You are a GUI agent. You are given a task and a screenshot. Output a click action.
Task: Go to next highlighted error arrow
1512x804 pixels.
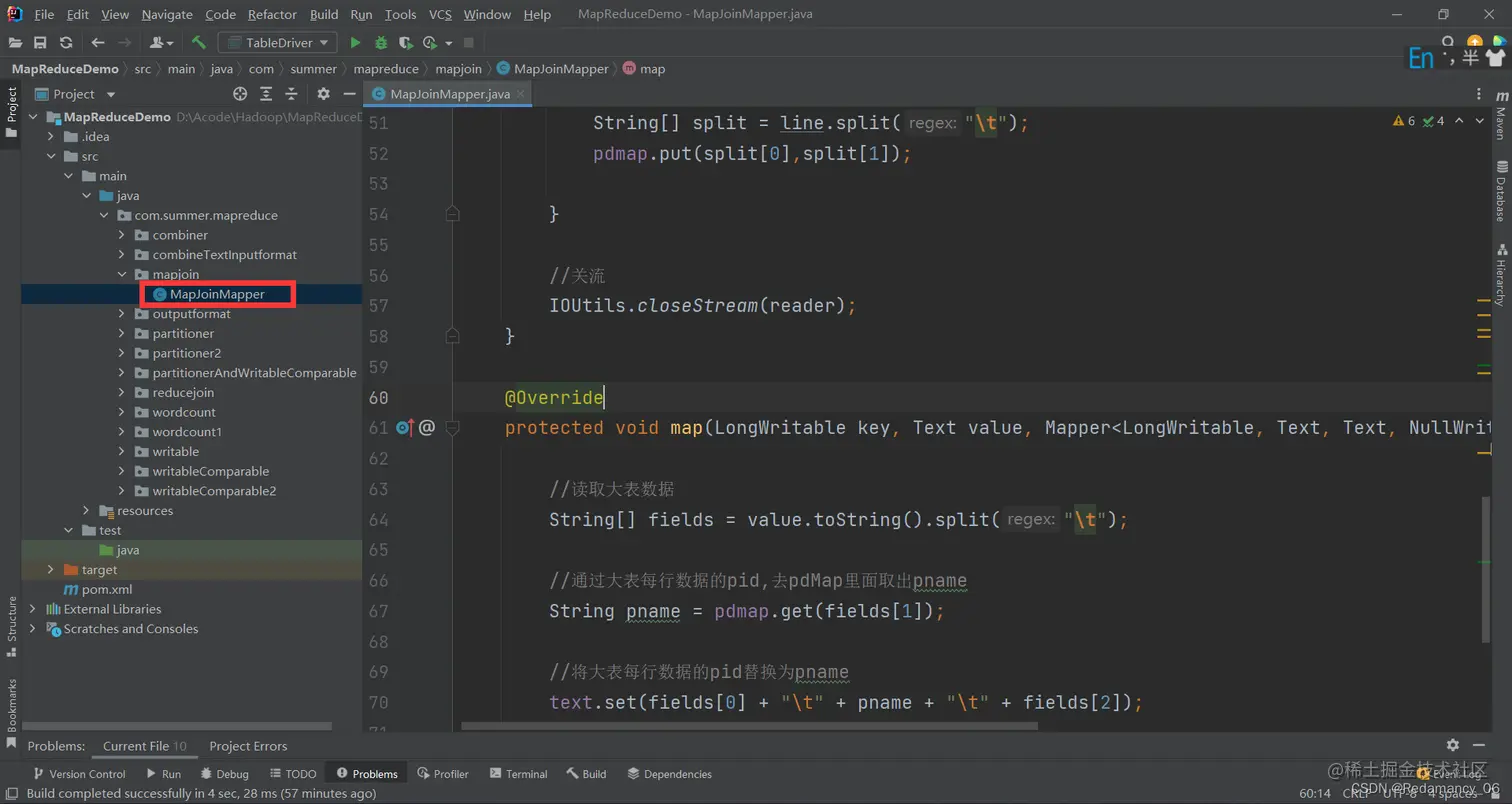point(1481,121)
